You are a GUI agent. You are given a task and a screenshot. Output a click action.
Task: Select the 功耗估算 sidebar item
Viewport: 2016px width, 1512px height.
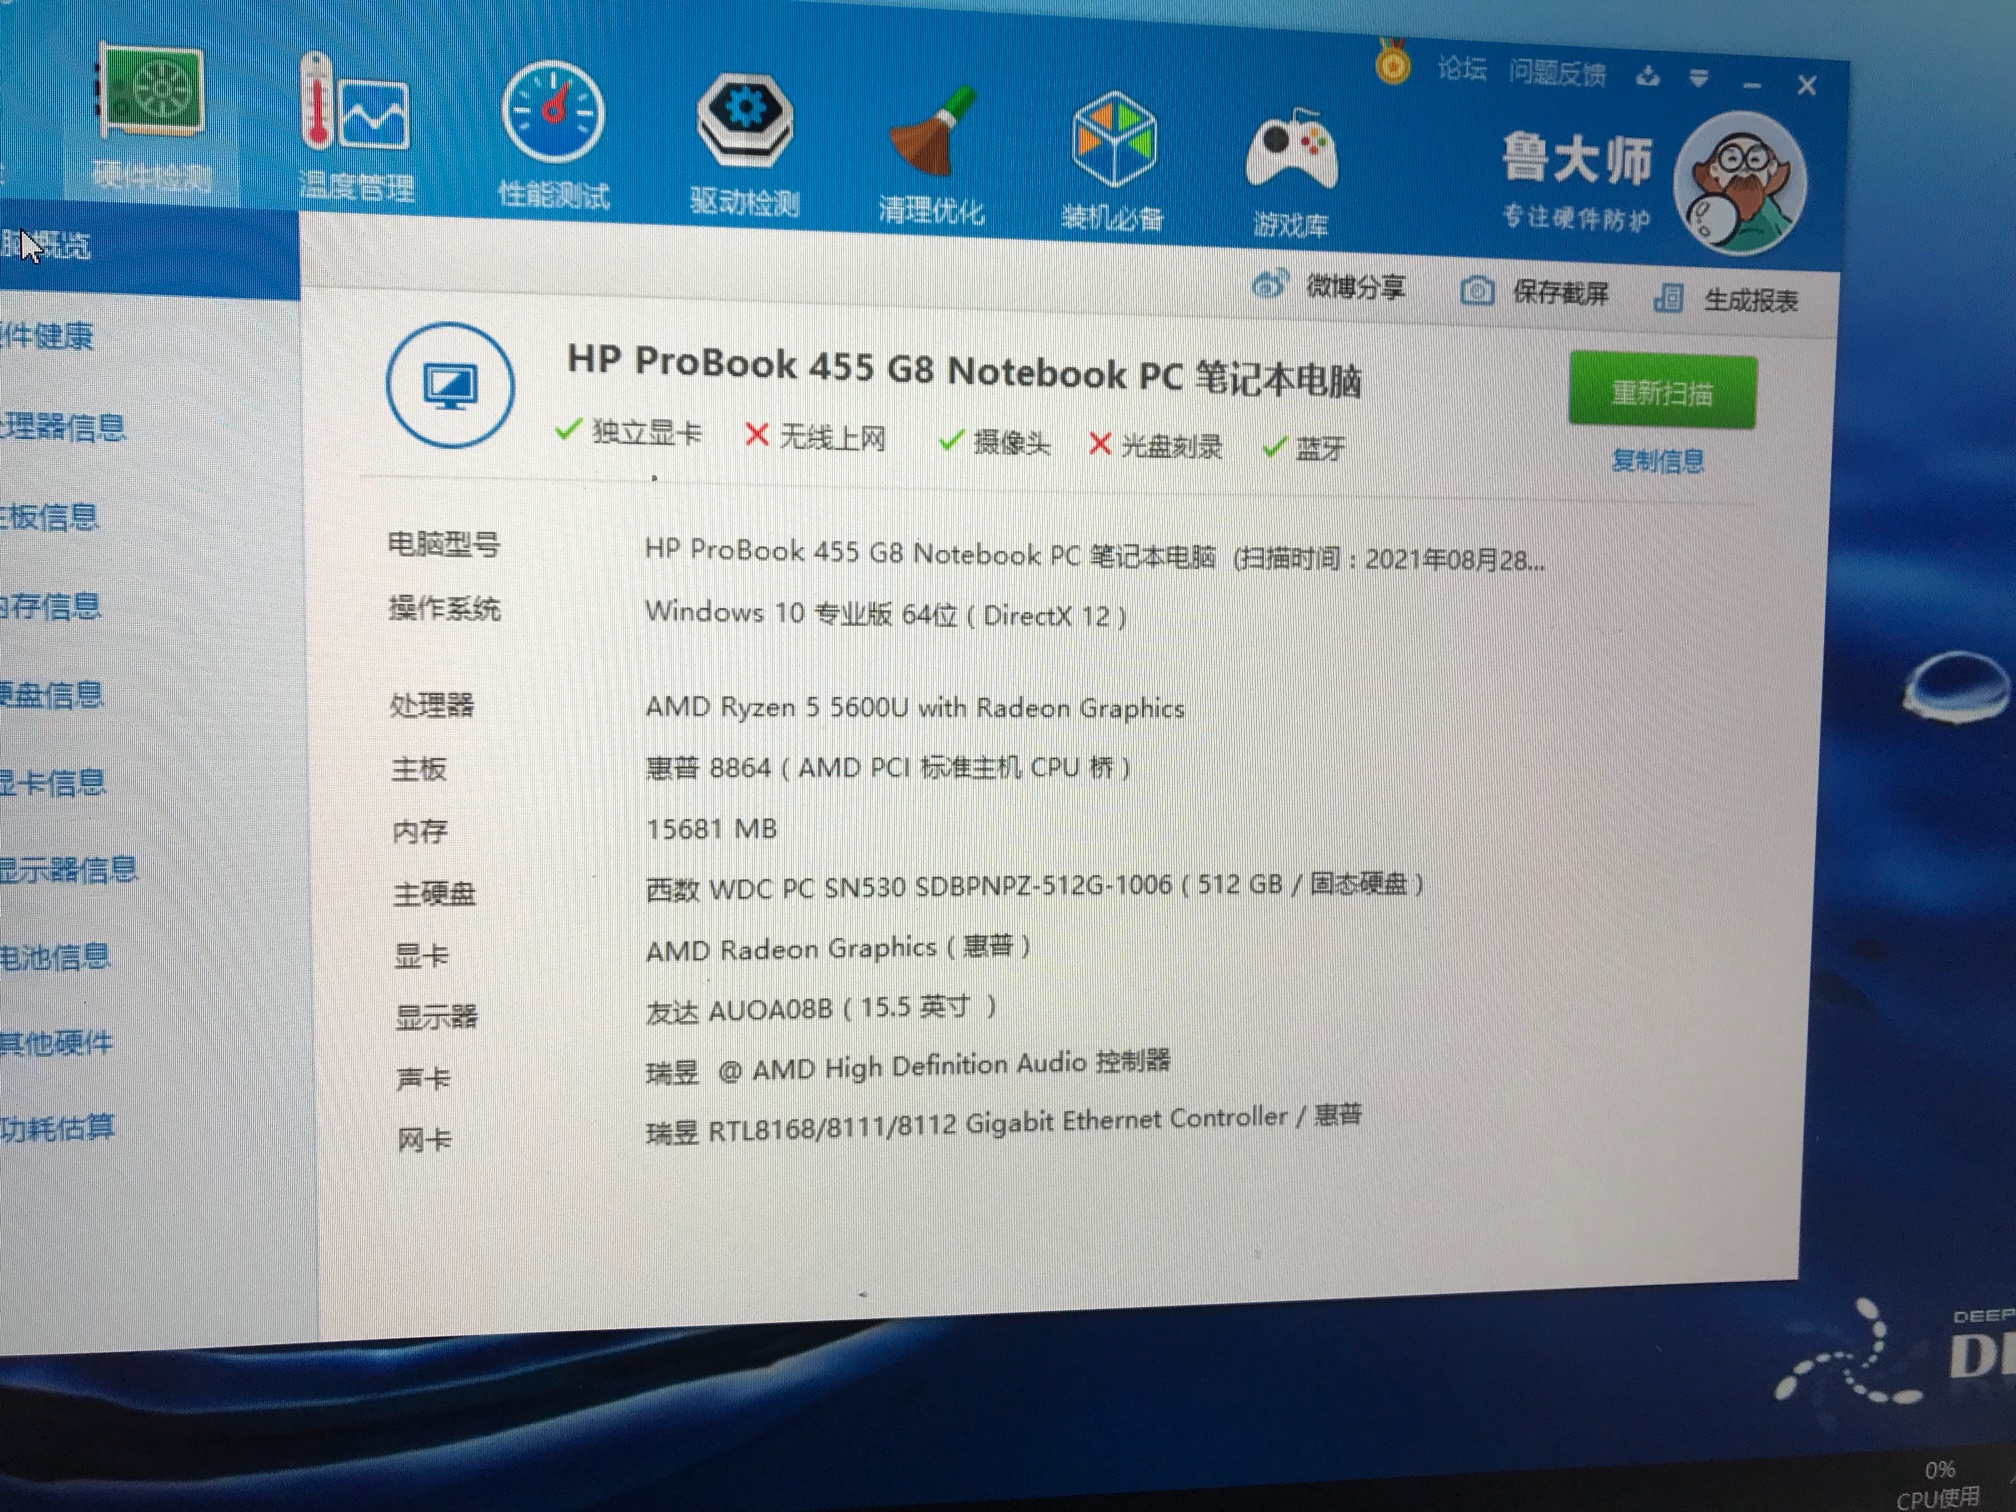[x=58, y=1128]
